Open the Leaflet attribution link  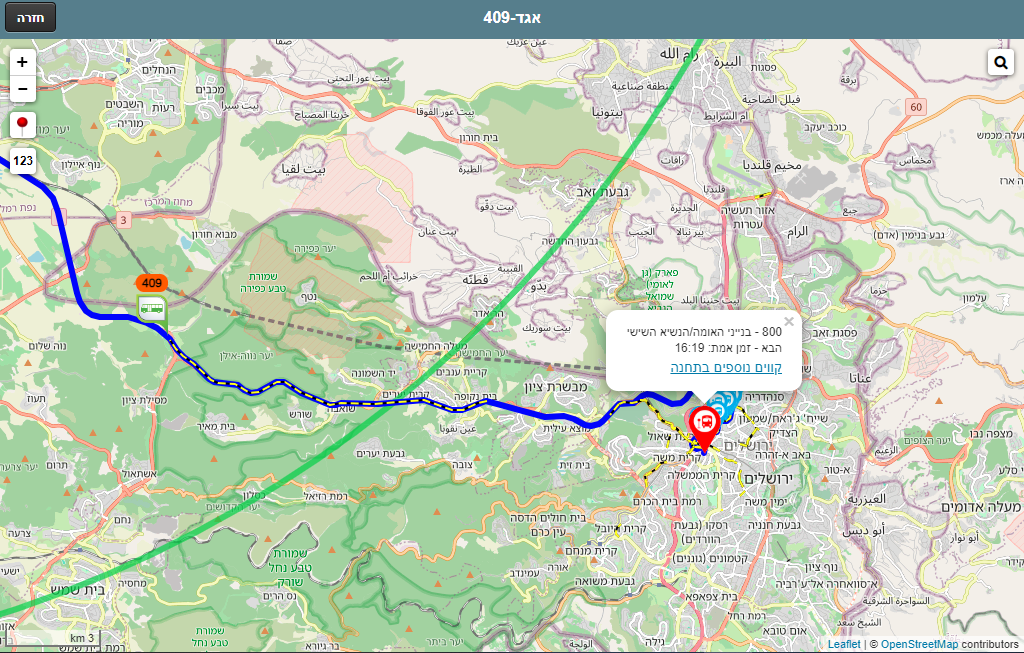pyautogui.click(x=844, y=644)
